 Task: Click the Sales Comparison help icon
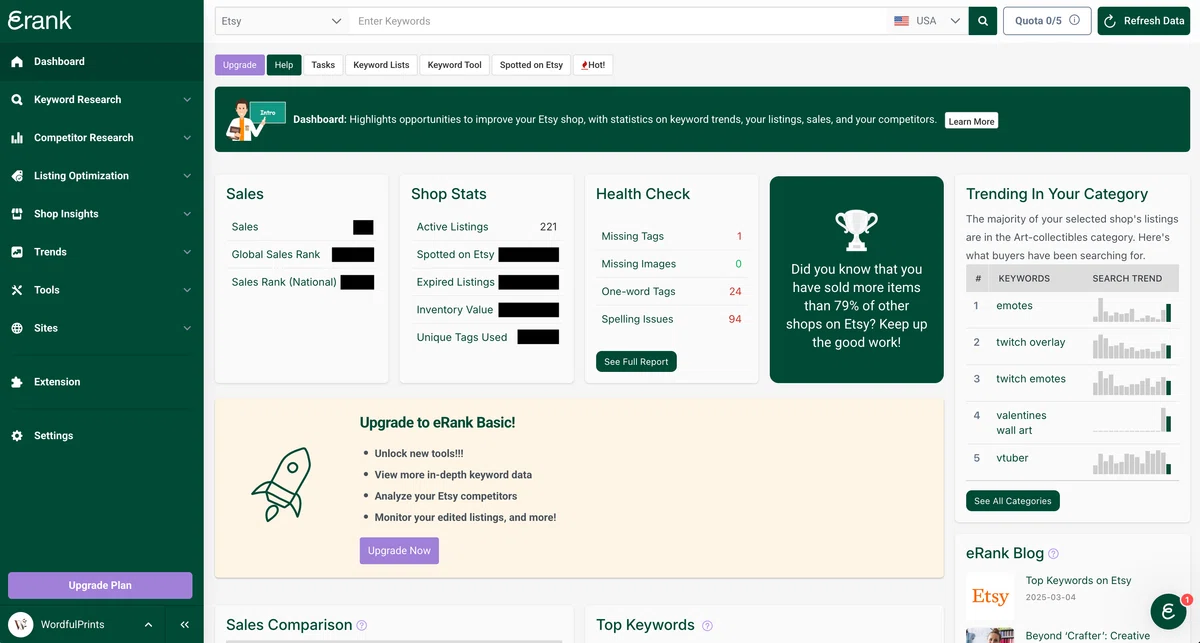[x=362, y=625]
